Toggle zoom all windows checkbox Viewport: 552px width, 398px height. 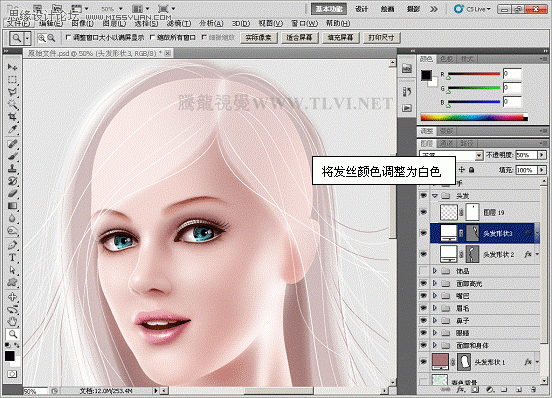pos(152,37)
